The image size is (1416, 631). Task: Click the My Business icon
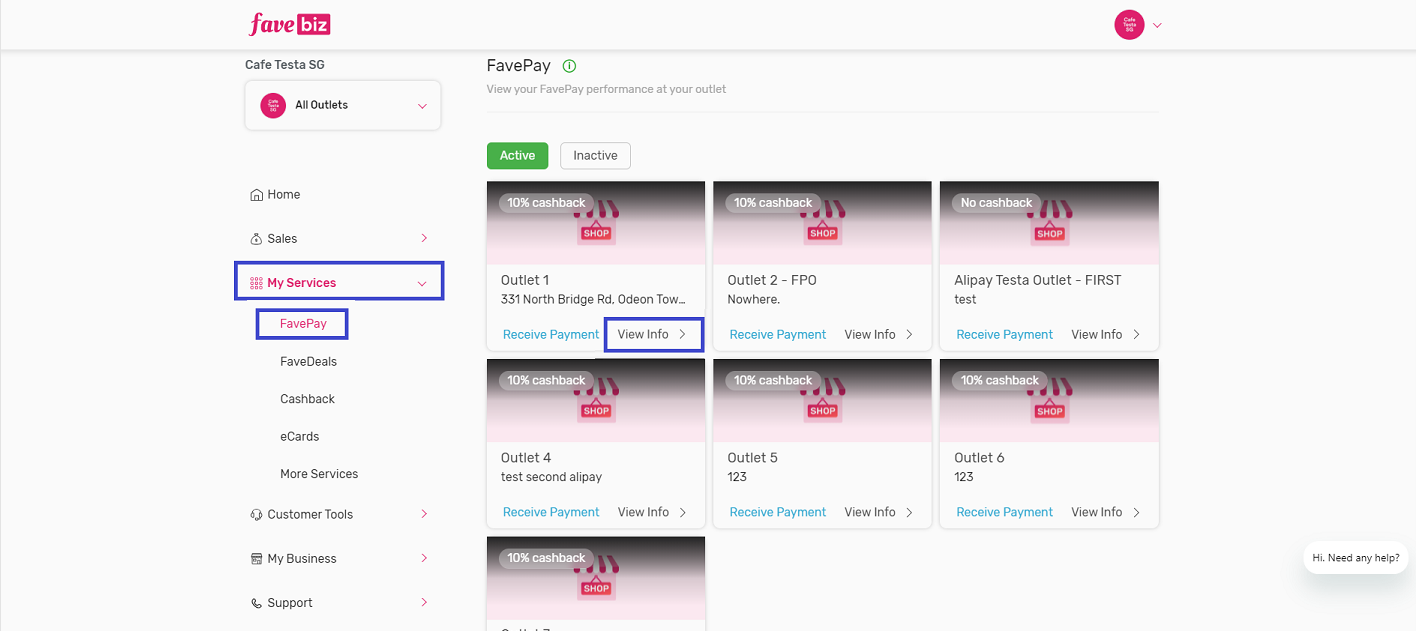pos(257,558)
